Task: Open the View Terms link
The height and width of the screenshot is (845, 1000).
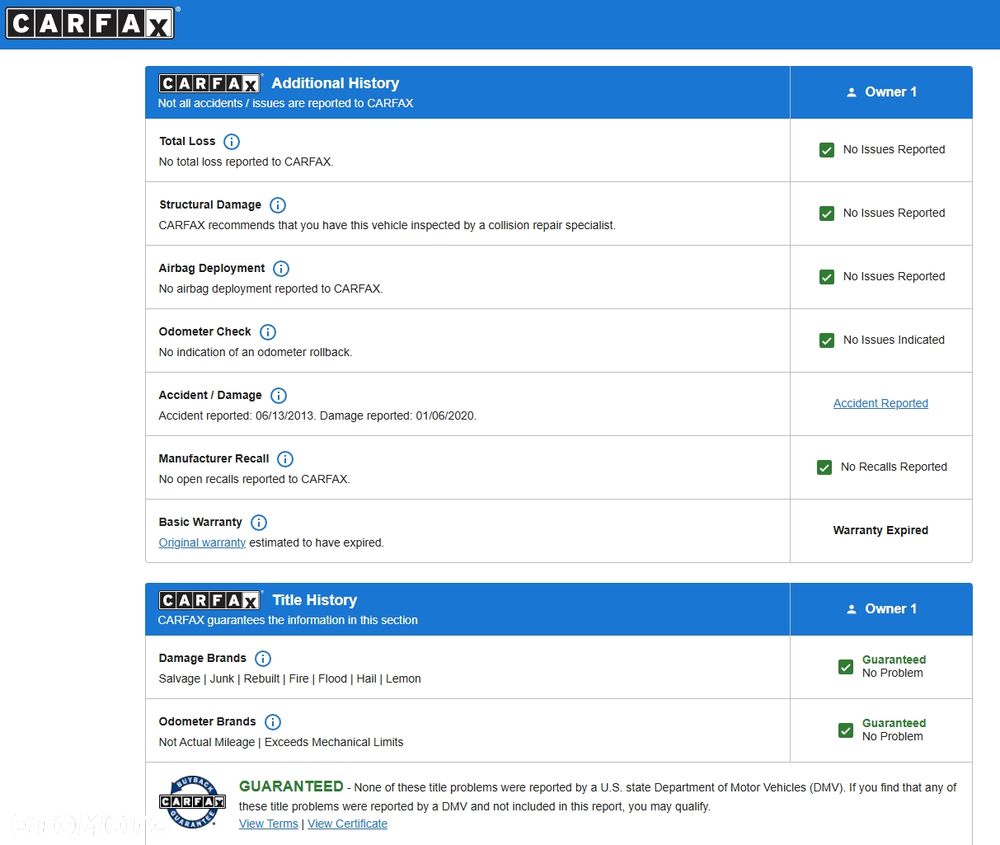Action: pos(268,823)
